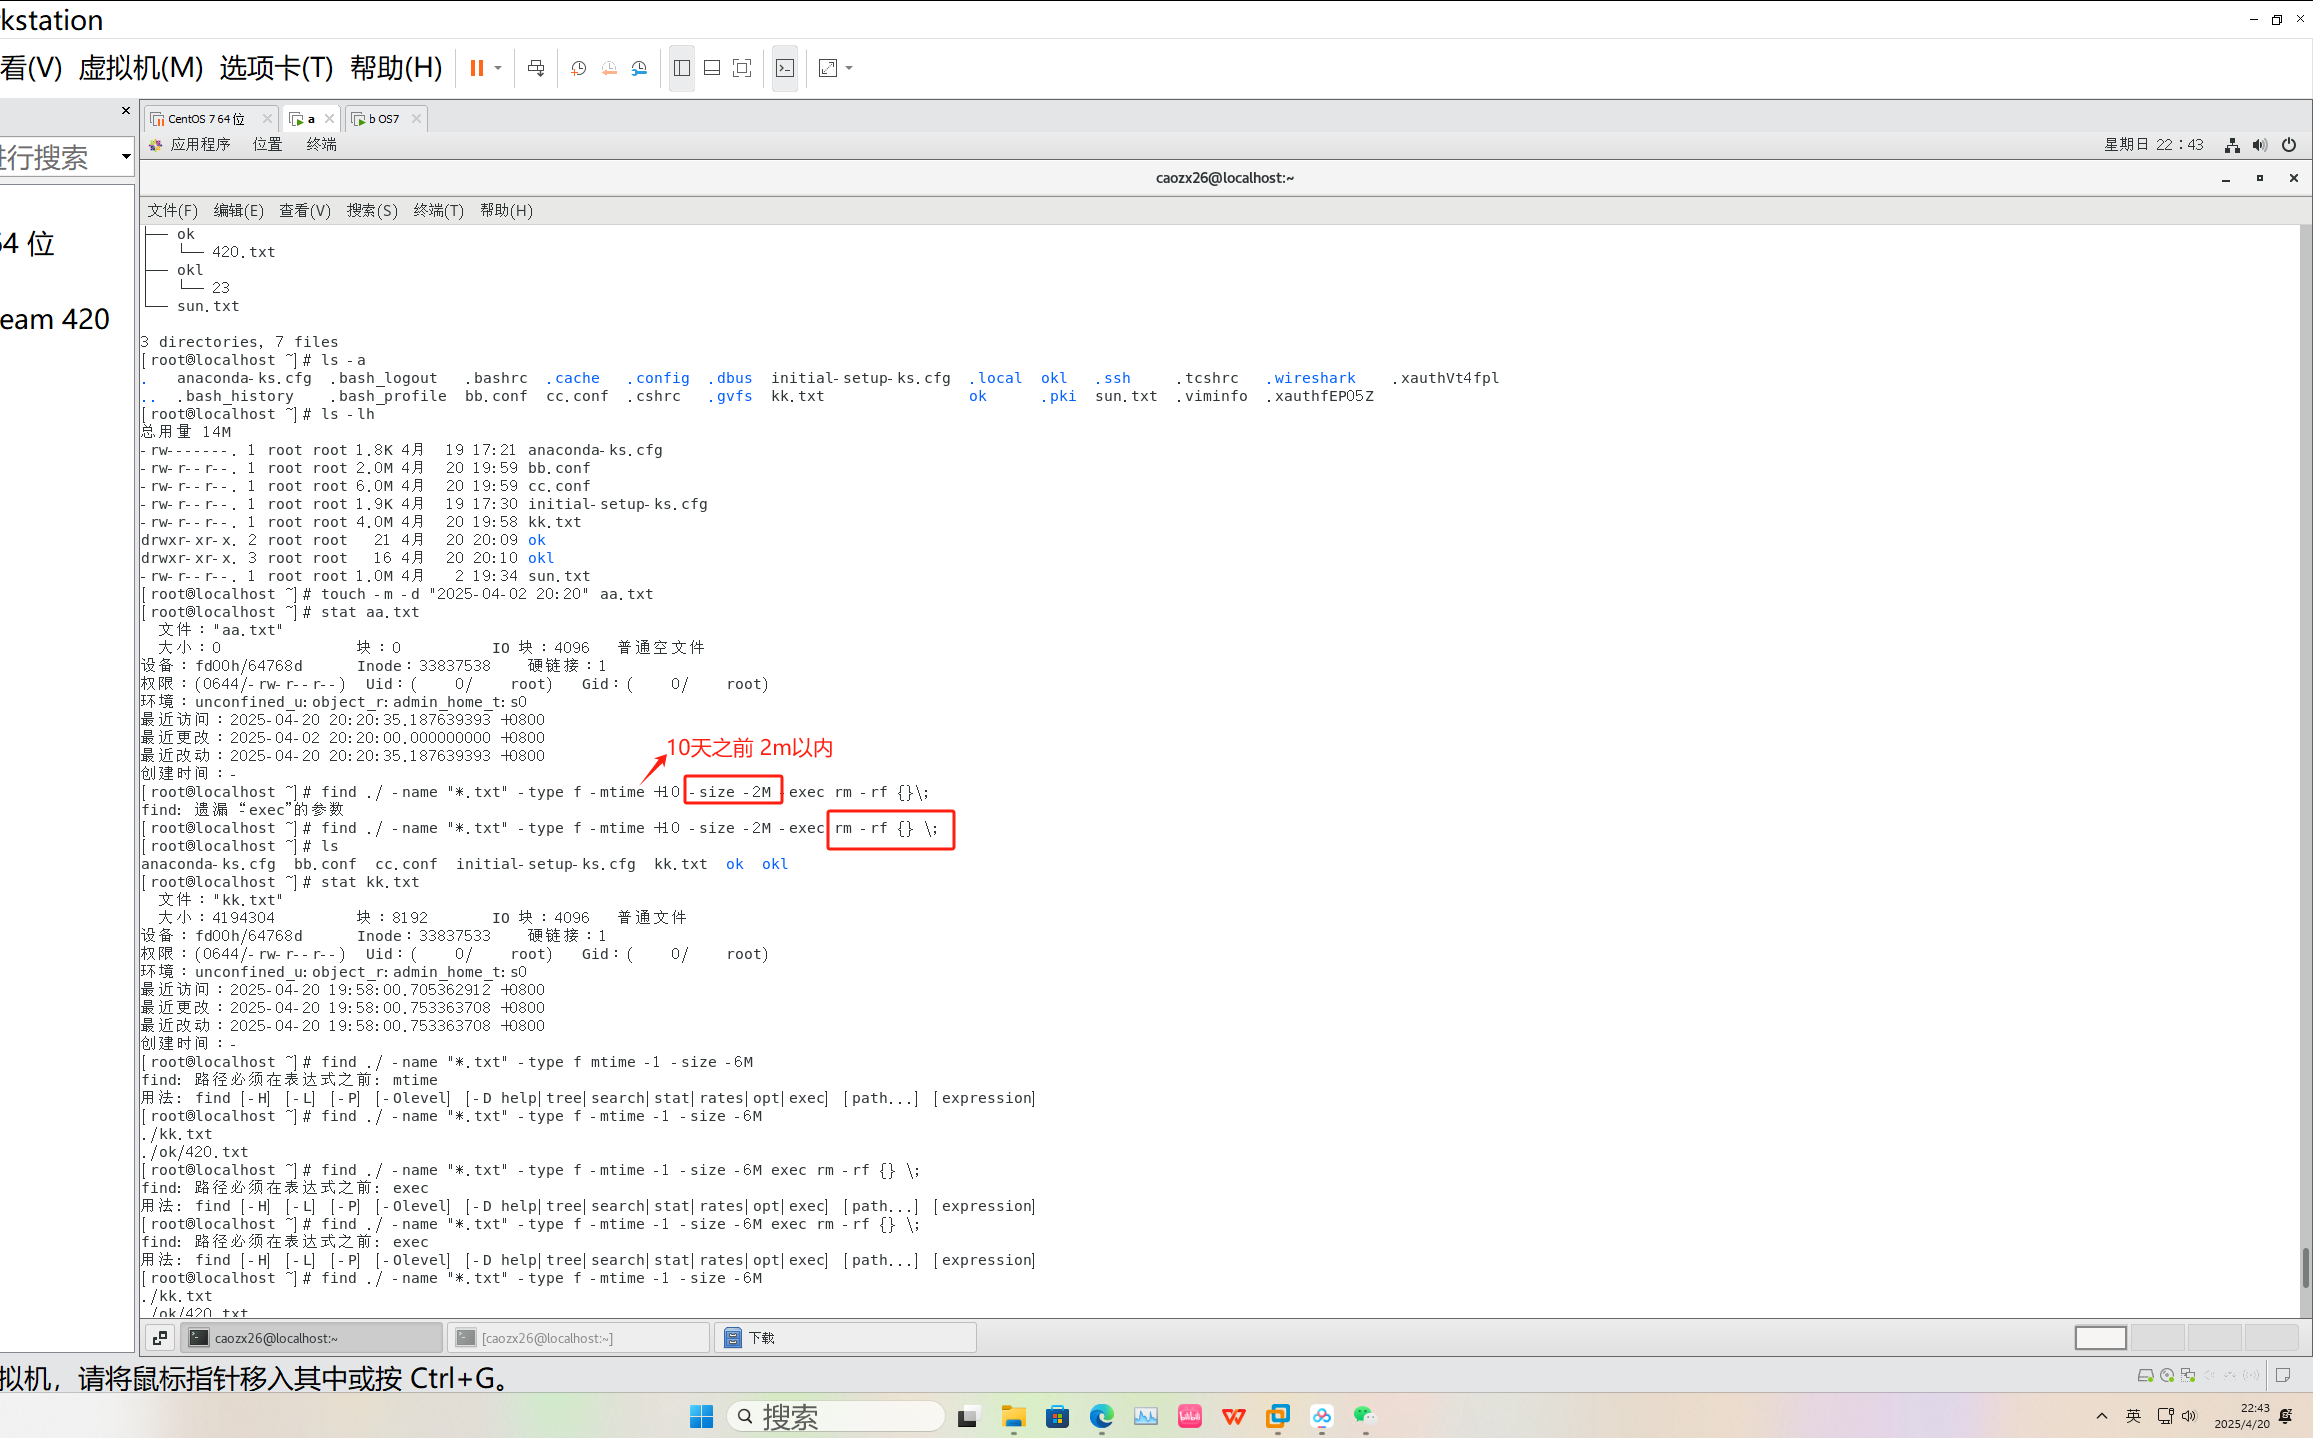Screen dimensions: 2313x1438
Task: Switch to the 下载 taskbar window button
Action: (x=843, y=1337)
